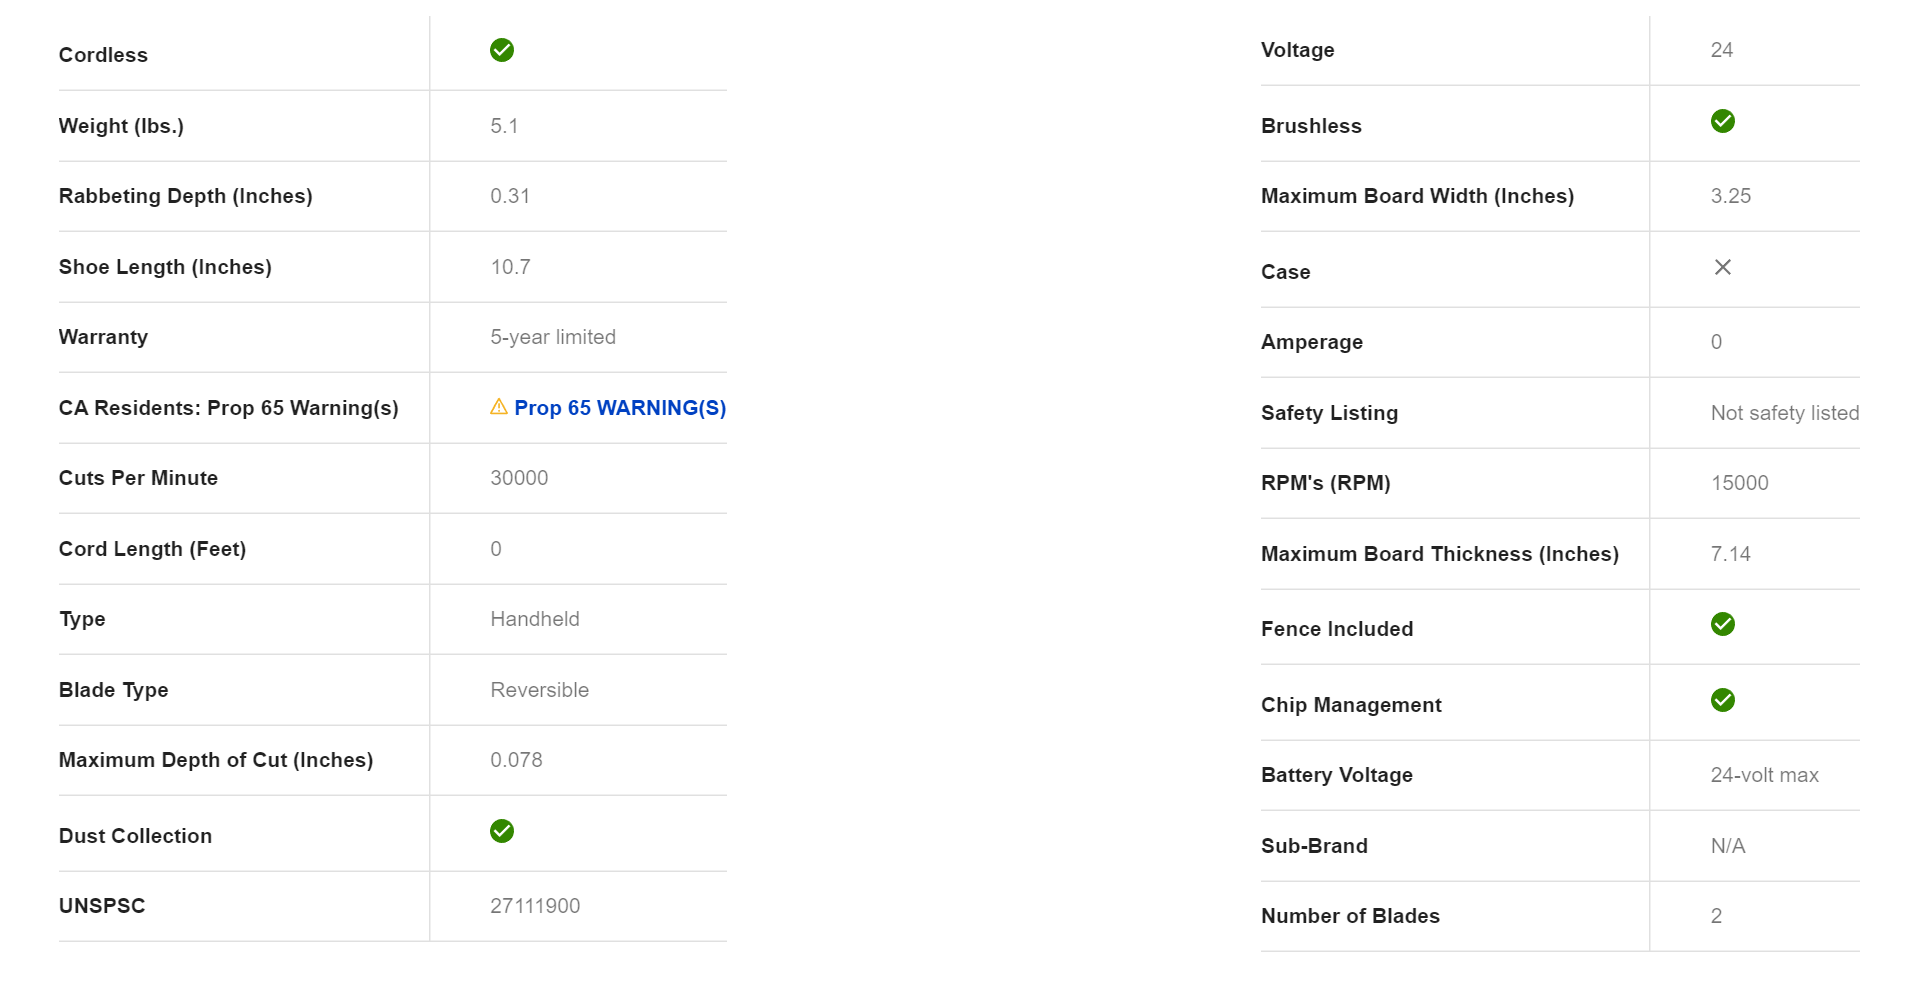Click the Fence Included checkmark icon
The width and height of the screenshot is (1916, 998).
pyautogui.click(x=1722, y=624)
